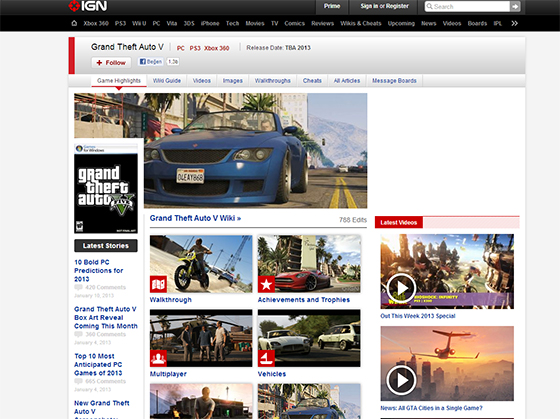Click the comment icon next to 665 Comments
The width and height of the screenshot is (560, 419).
pos(78,381)
